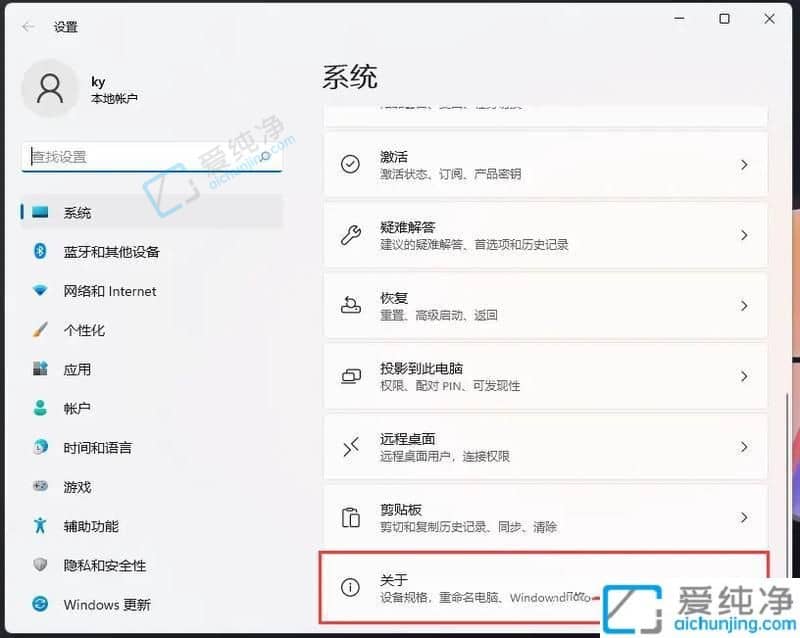Click the shield icon for 隐私和安全性
Image resolution: width=800 pixels, height=638 pixels.
point(38,565)
